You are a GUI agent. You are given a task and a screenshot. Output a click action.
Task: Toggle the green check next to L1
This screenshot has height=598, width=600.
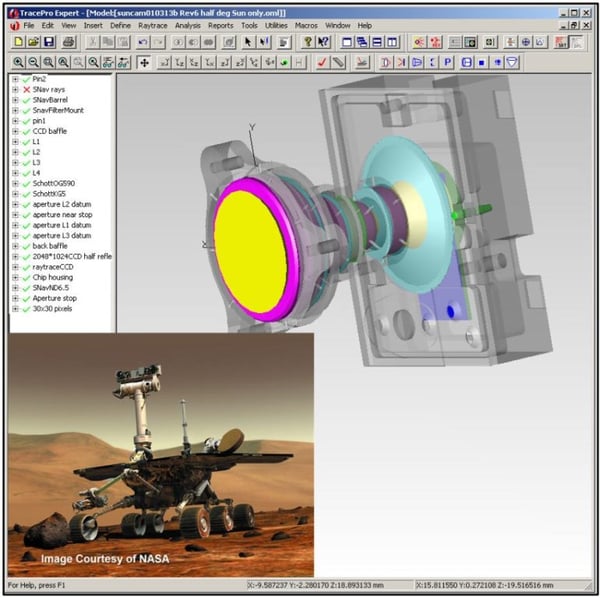pos(27,142)
